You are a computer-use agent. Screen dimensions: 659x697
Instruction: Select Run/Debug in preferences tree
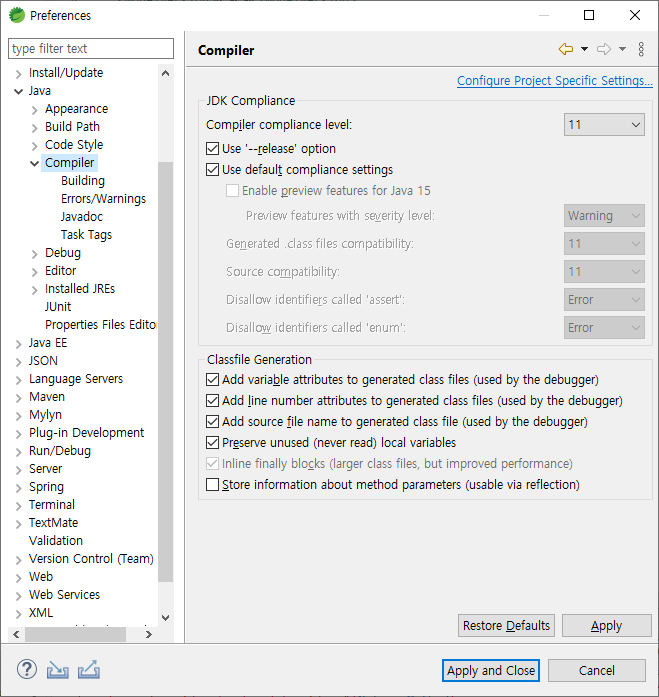[60, 451]
